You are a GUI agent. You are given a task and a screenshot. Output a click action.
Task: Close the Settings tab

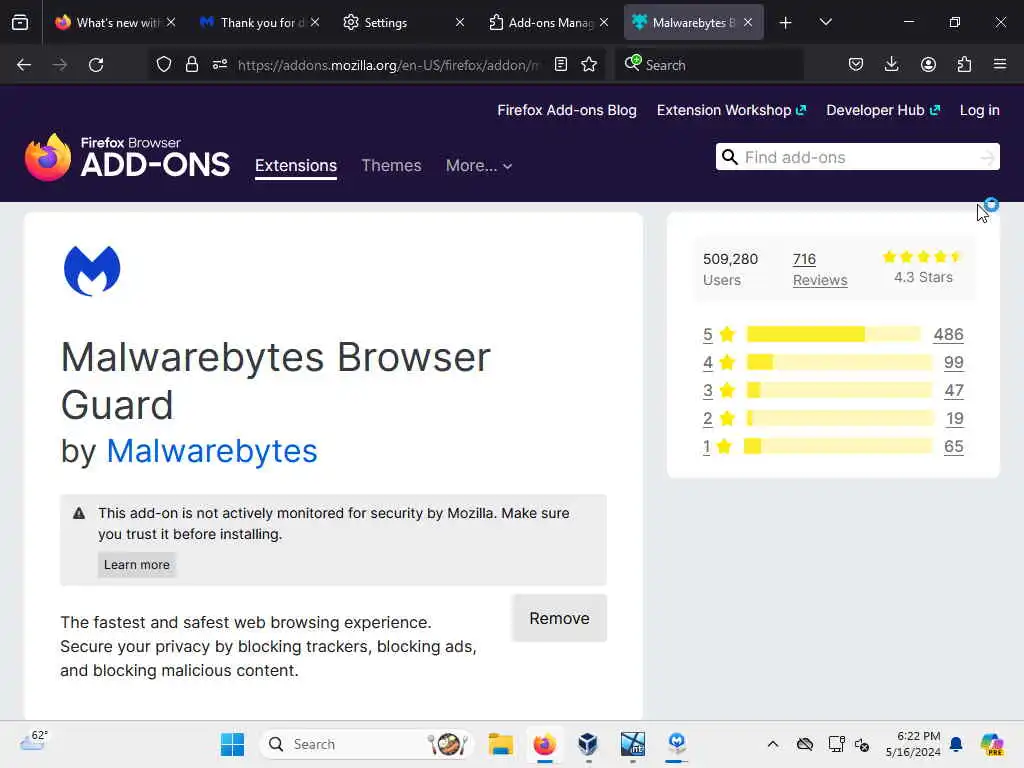[x=460, y=23]
